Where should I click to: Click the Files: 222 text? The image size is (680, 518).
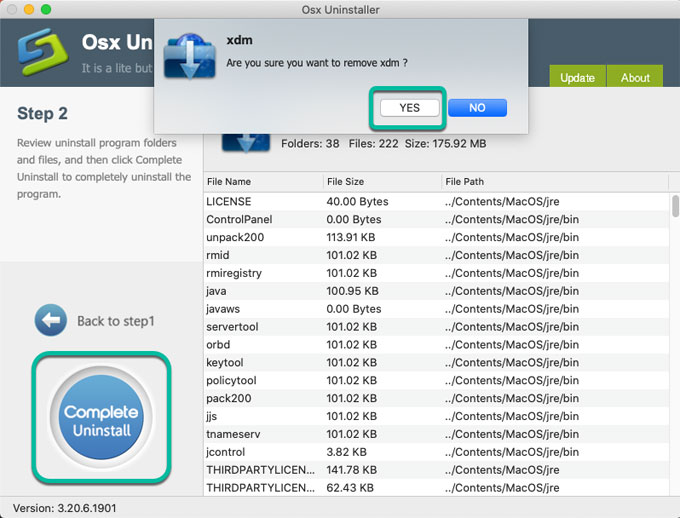point(373,144)
